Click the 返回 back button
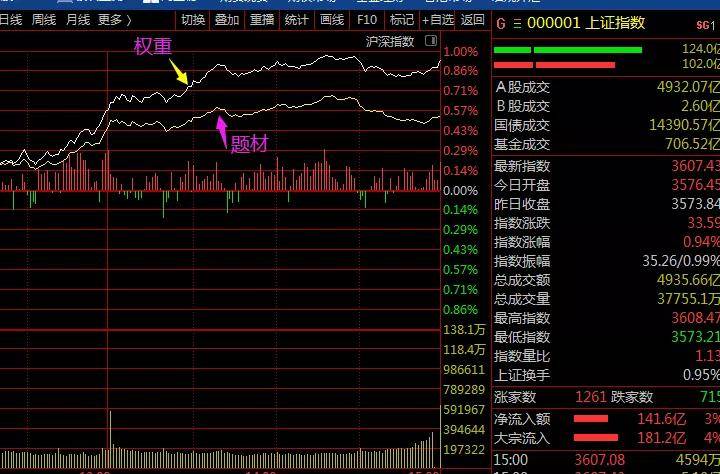Screen dimensions: 720x474 coord(473,19)
